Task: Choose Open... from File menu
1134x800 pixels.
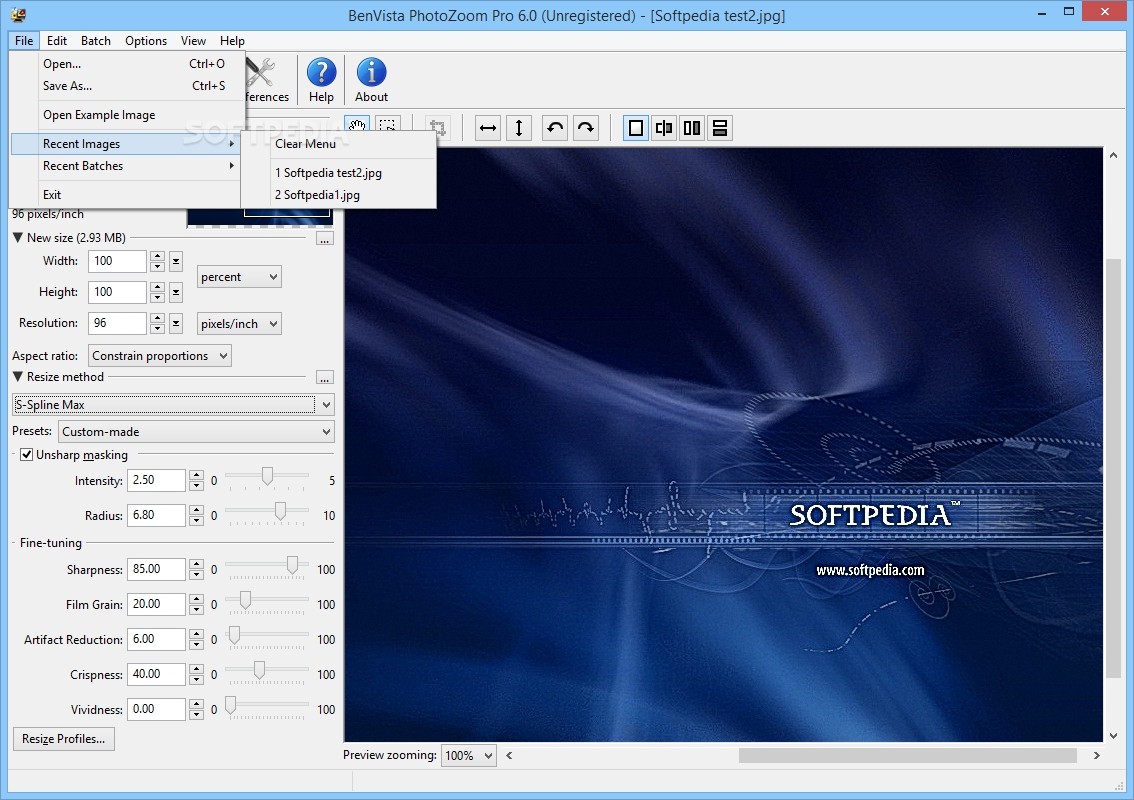Action: pos(125,64)
